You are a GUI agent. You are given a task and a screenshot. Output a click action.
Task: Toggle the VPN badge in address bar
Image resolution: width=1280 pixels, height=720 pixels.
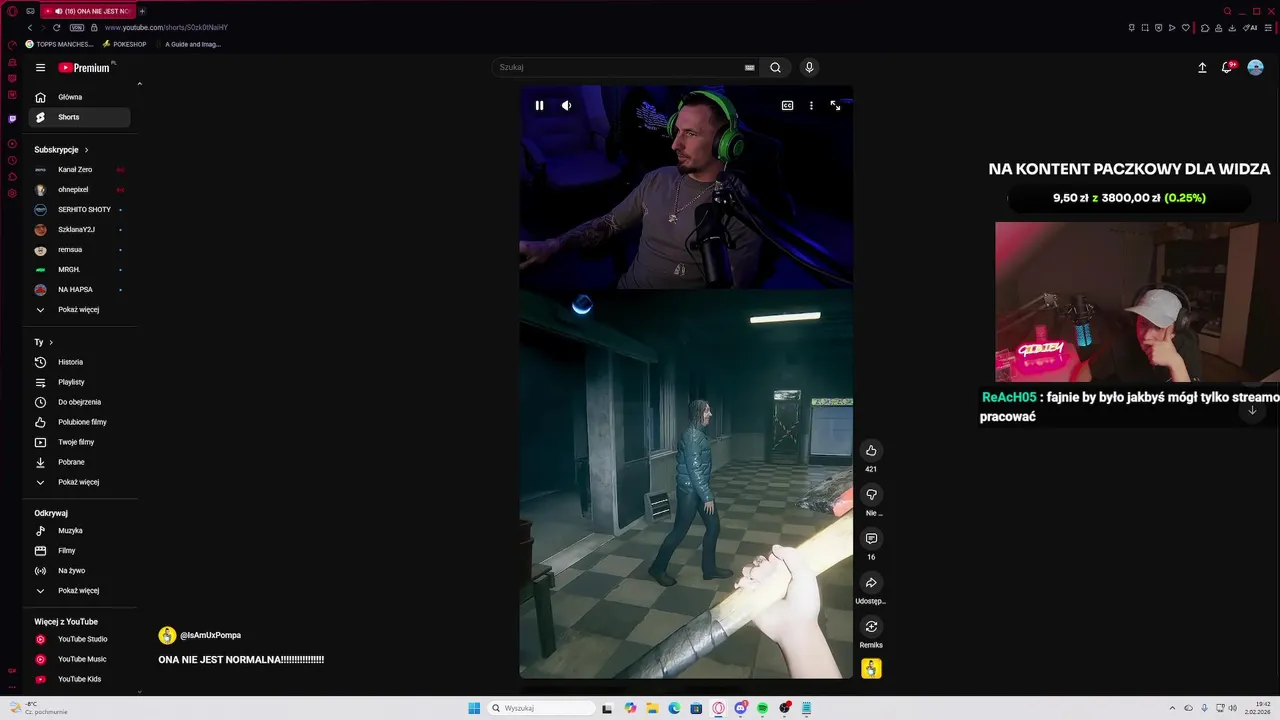[77, 28]
